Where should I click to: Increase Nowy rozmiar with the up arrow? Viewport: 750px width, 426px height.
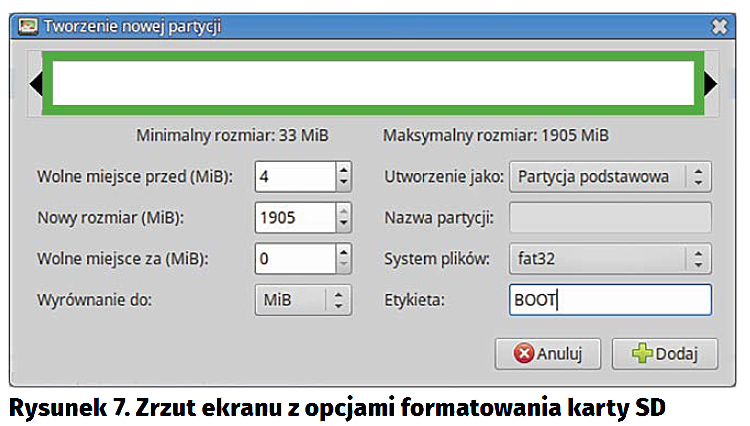click(x=343, y=211)
